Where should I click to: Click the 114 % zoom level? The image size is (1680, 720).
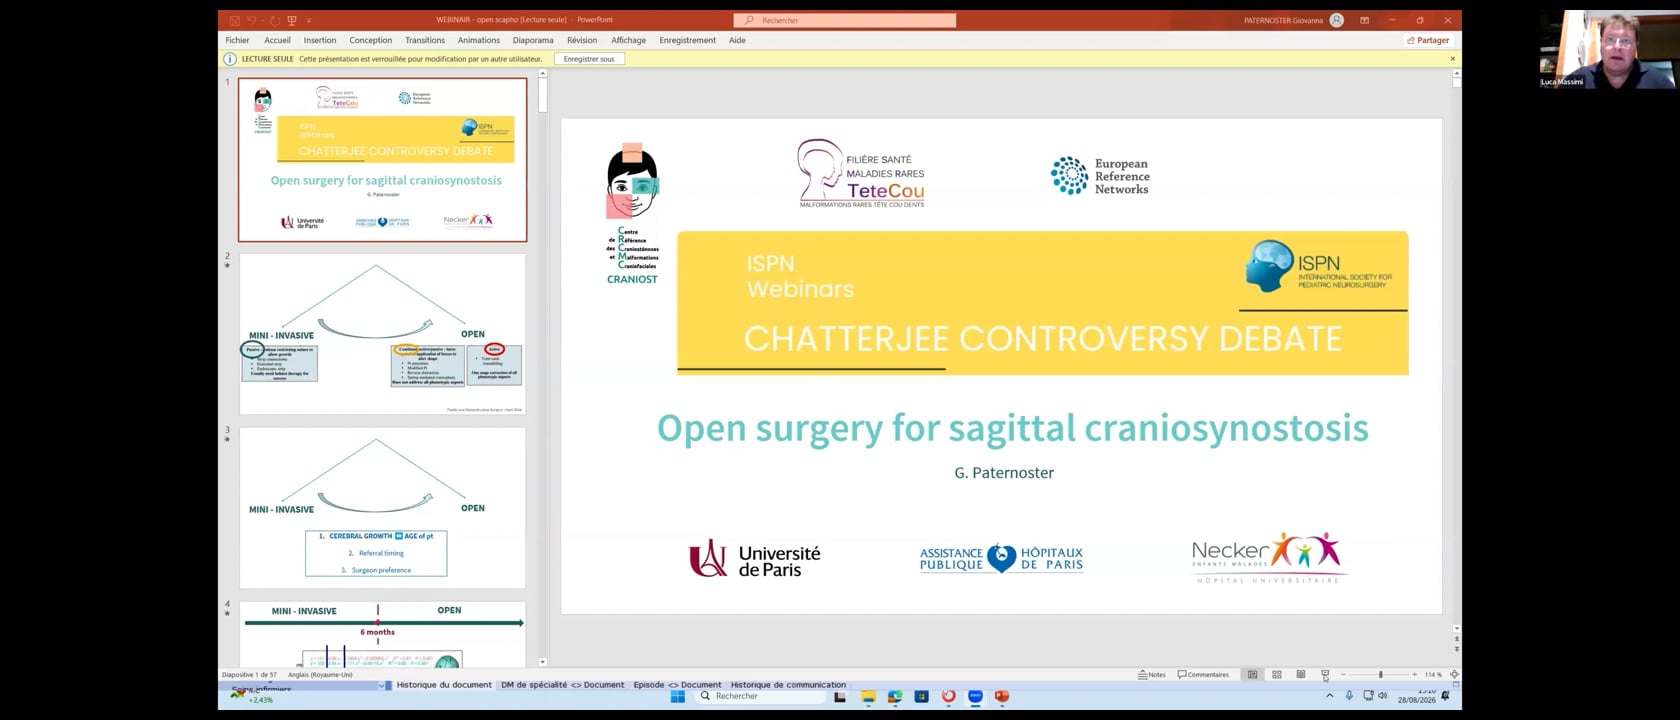(1433, 675)
